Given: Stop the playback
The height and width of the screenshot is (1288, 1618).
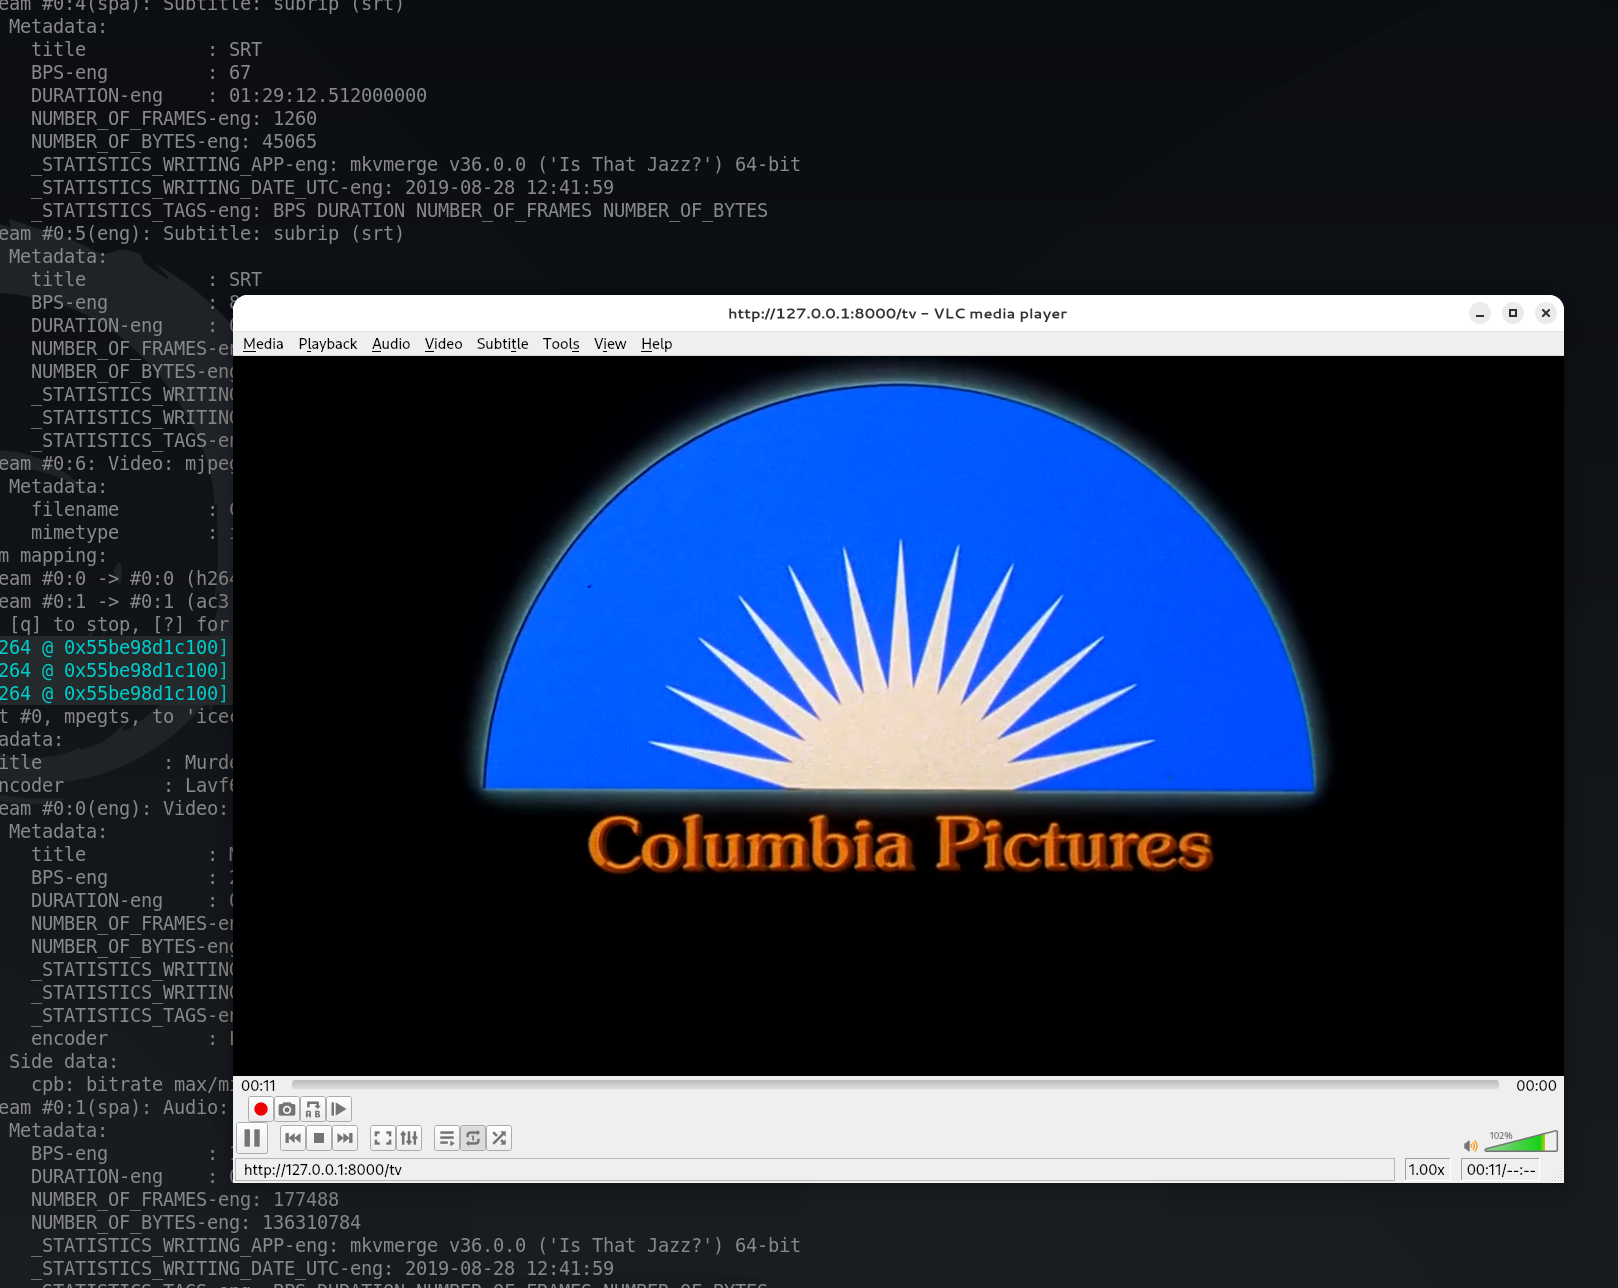Looking at the screenshot, I should coord(319,1138).
